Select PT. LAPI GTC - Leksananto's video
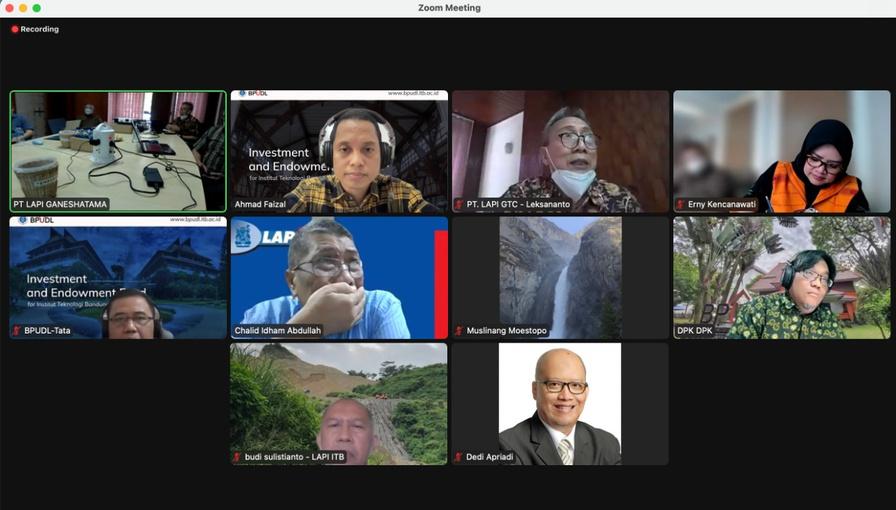This screenshot has height=510, width=896. pyautogui.click(x=560, y=152)
